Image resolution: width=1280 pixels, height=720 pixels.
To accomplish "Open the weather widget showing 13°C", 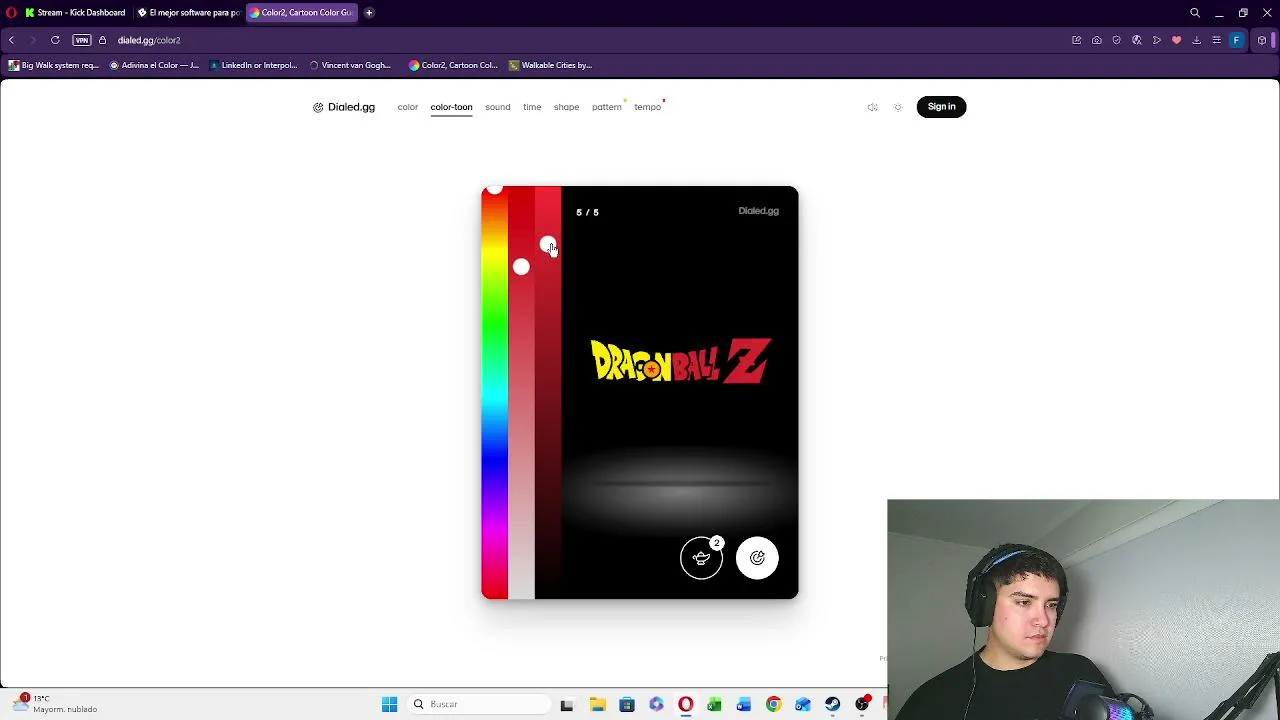I will (x=56, y=704).
